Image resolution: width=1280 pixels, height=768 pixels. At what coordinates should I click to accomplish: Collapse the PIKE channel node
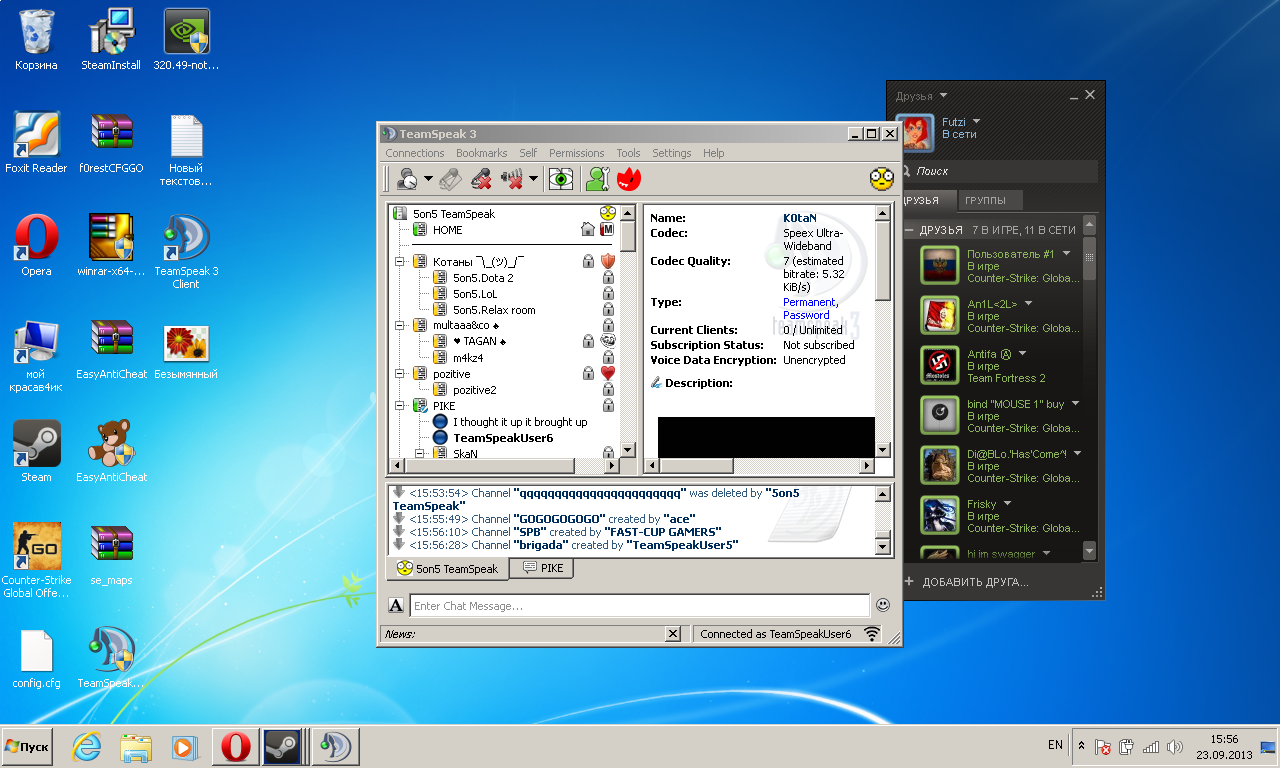point(400,406)
